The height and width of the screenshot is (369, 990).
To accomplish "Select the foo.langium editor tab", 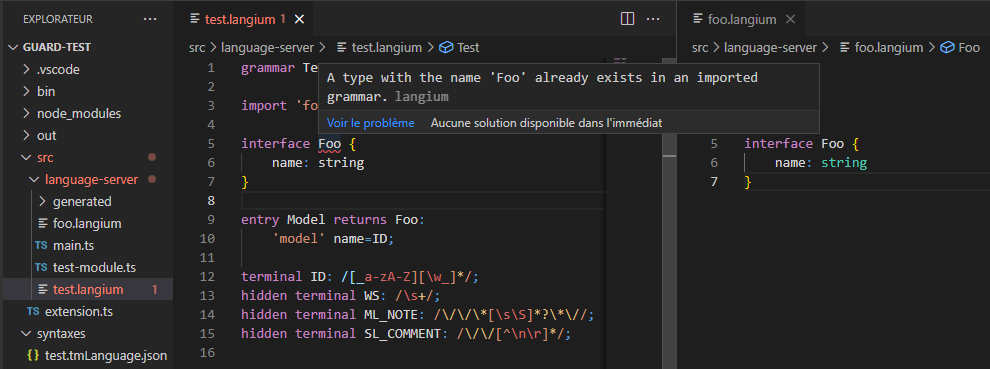I will [742, 20].
